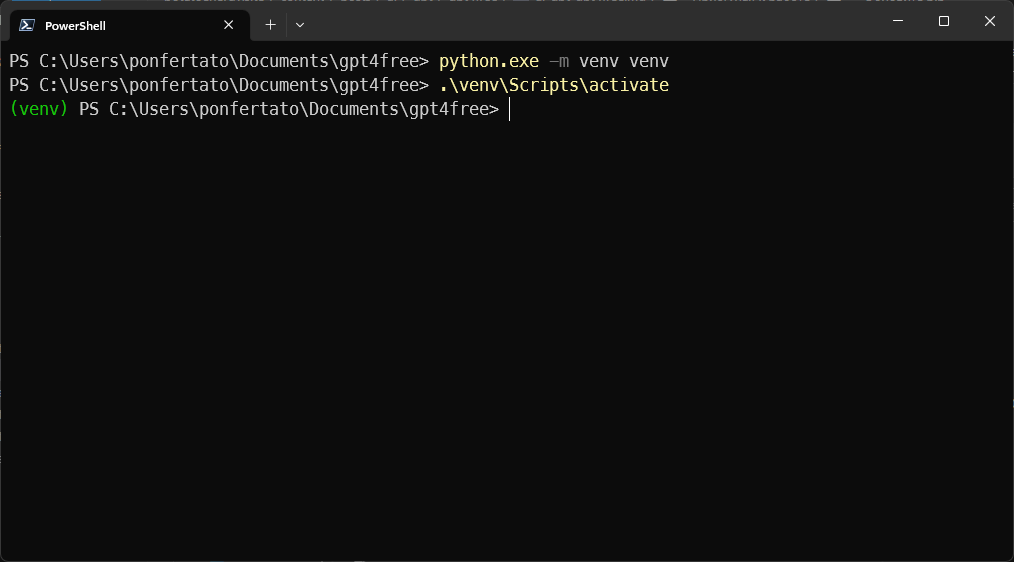Place cursor at the active prompt caret
This screenshot has height=562, width=1014.
click(509, 109)
